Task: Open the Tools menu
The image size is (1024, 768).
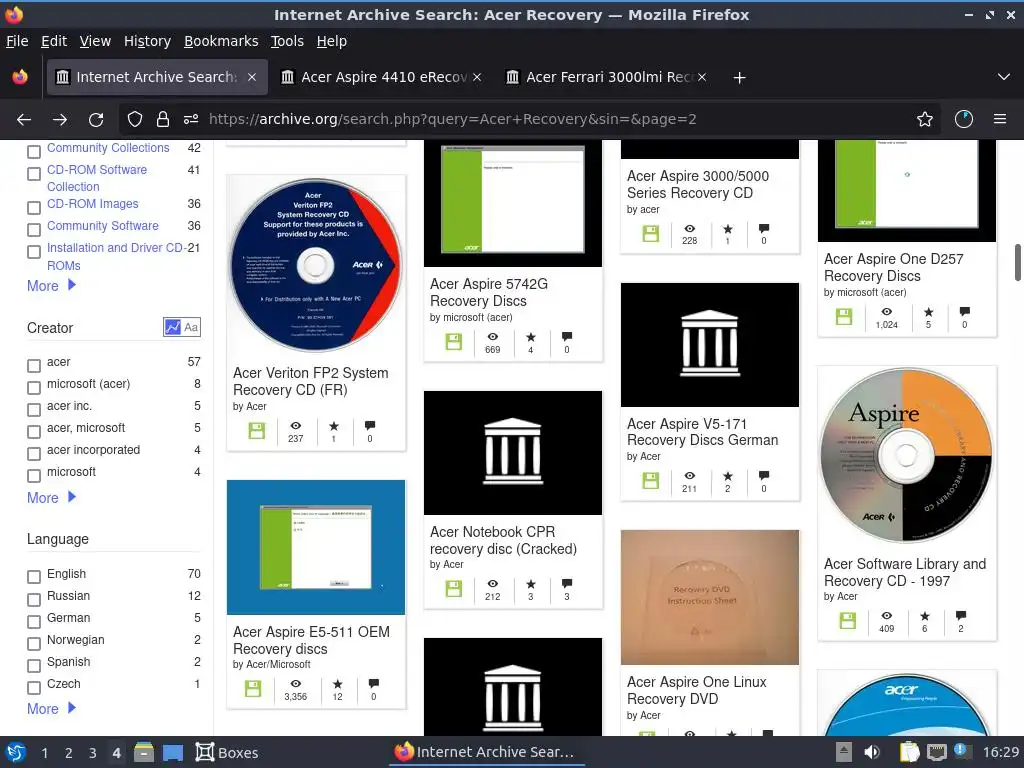Action: point(287,41)
